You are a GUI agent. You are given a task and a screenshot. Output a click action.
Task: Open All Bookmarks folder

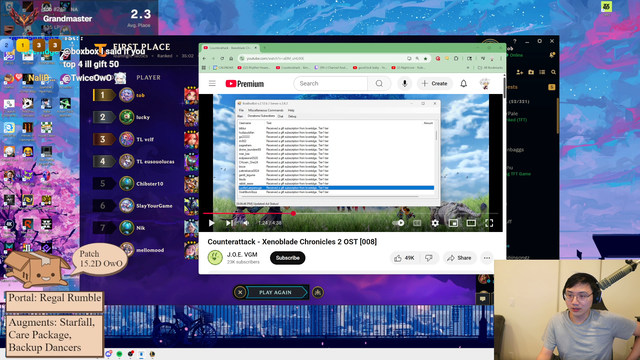click(491, 67)
